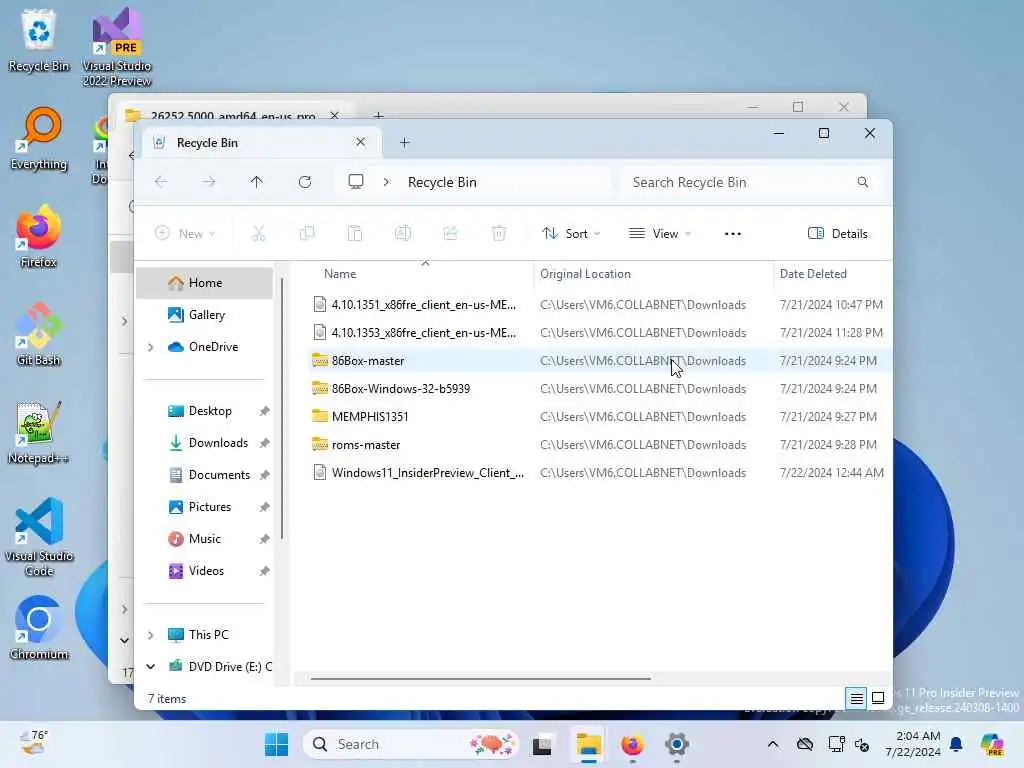Sort by Original Location column

pyautogui.click(x=653, y=274)
